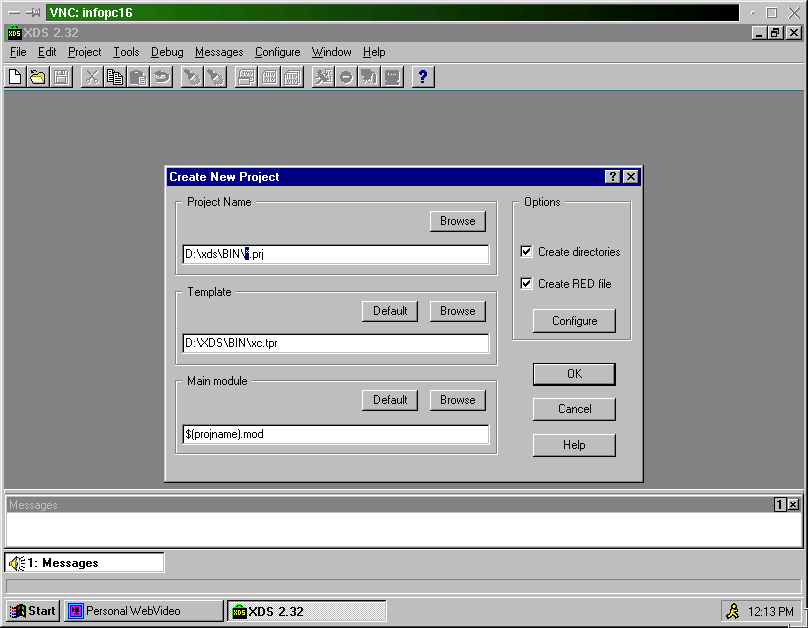
Task: Open the Edit menu
Action: (47, 52)
